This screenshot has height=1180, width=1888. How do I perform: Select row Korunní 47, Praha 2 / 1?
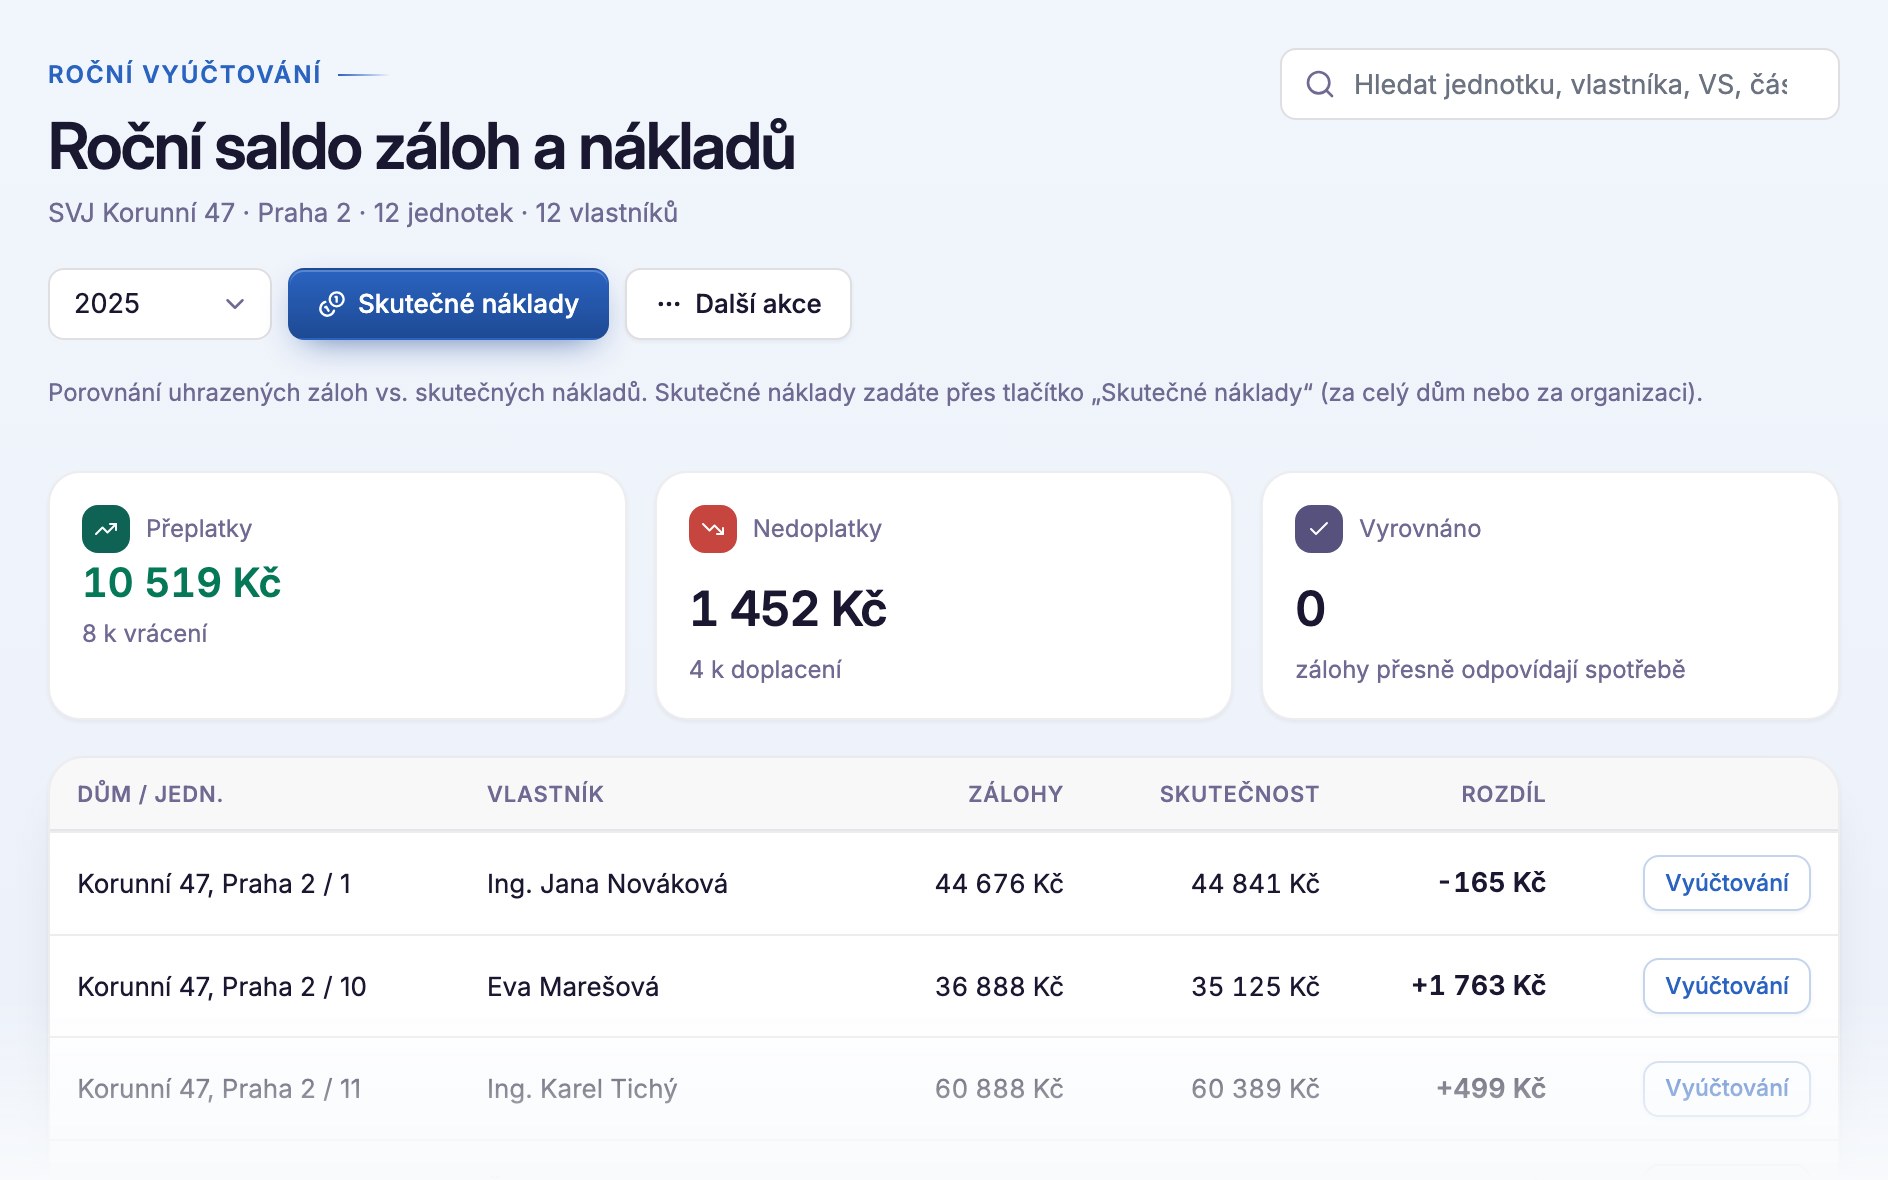point(944,883)
